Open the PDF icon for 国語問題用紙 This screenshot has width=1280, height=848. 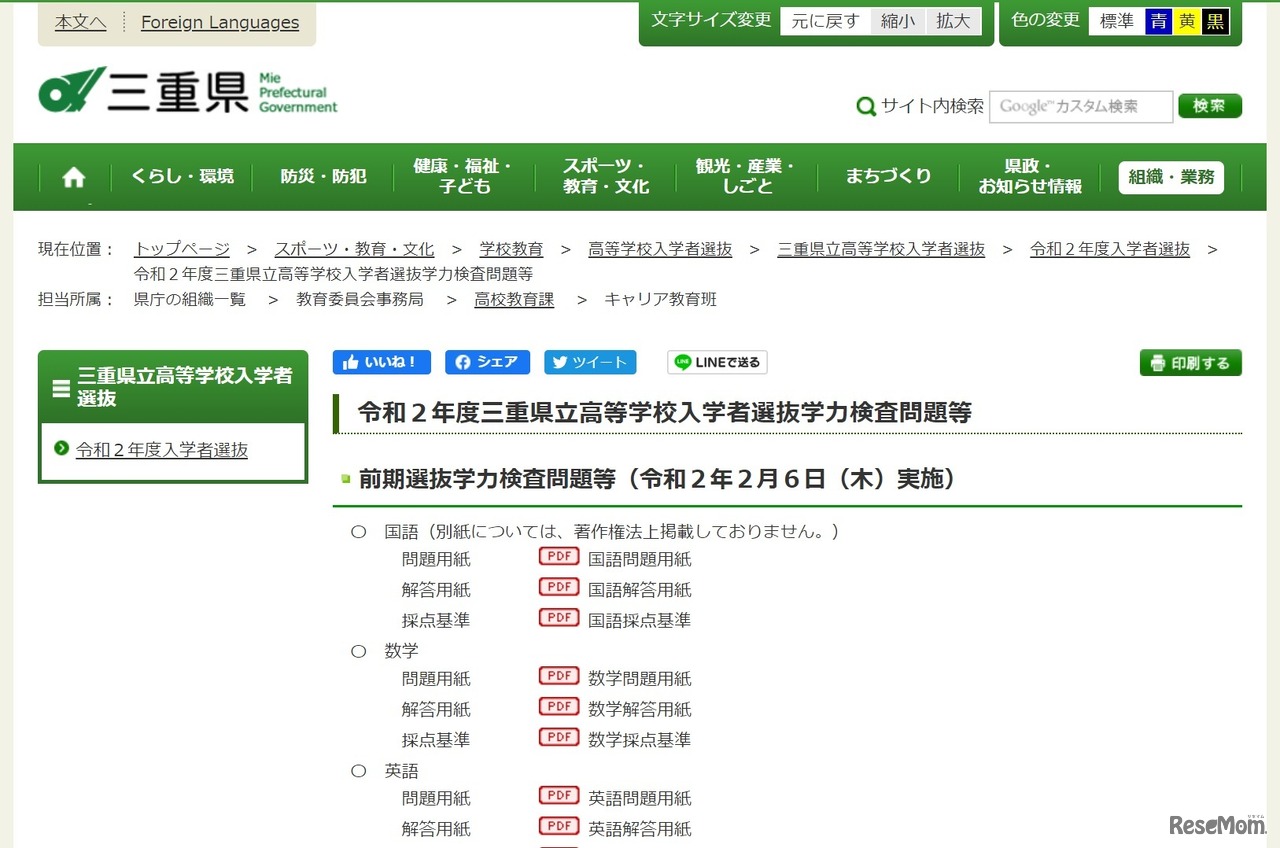559,557
